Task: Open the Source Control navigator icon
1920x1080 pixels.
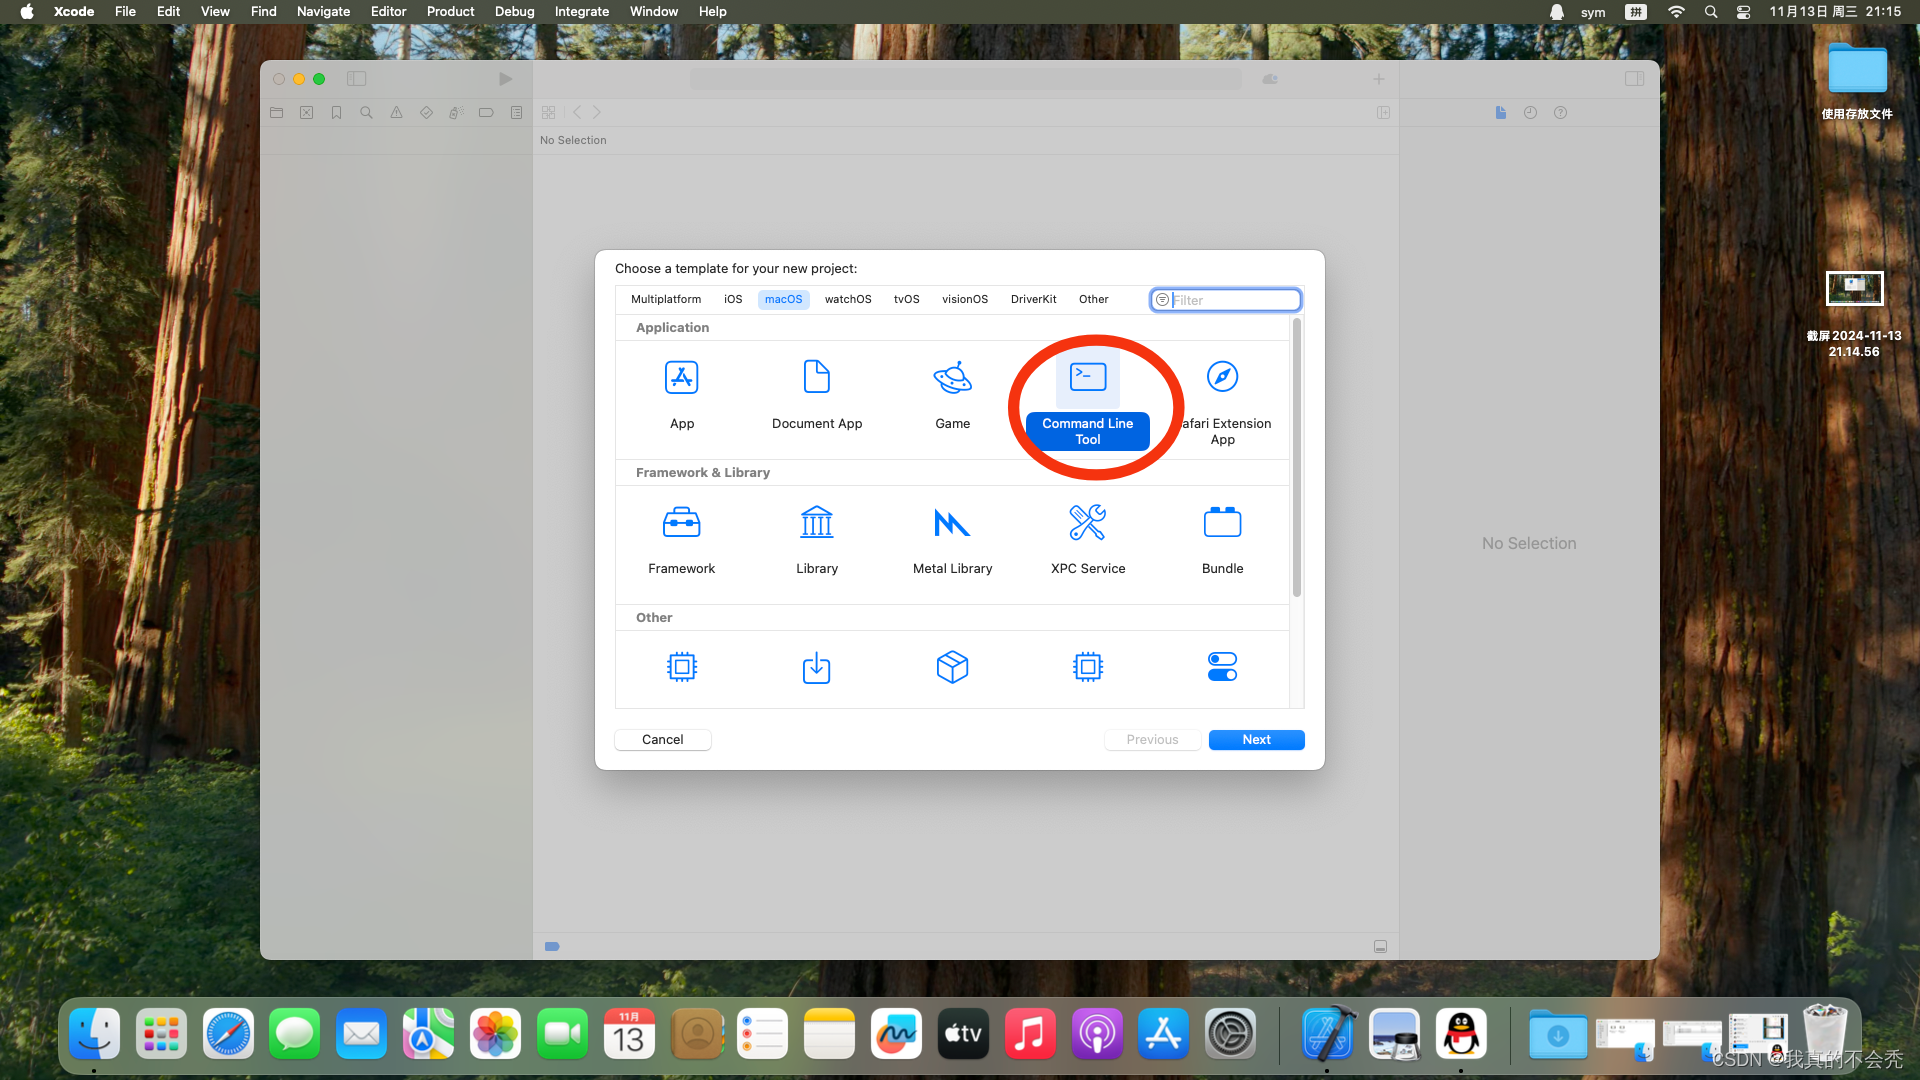Action: (307, 113)
